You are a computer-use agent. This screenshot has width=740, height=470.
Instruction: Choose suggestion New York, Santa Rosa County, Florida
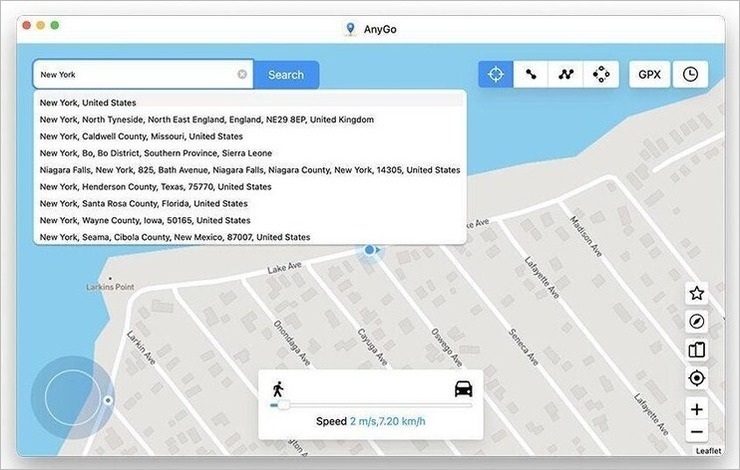[250, 203]
